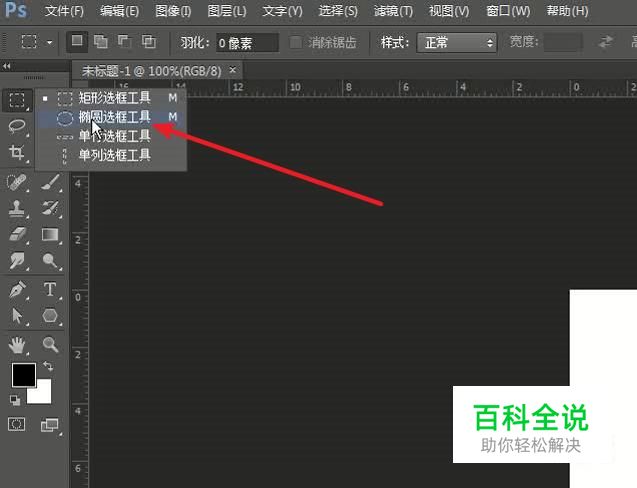Choose Add to selection mode
Image resolution: width=637 pixels, height=488 pixels.
coord(101,41)
